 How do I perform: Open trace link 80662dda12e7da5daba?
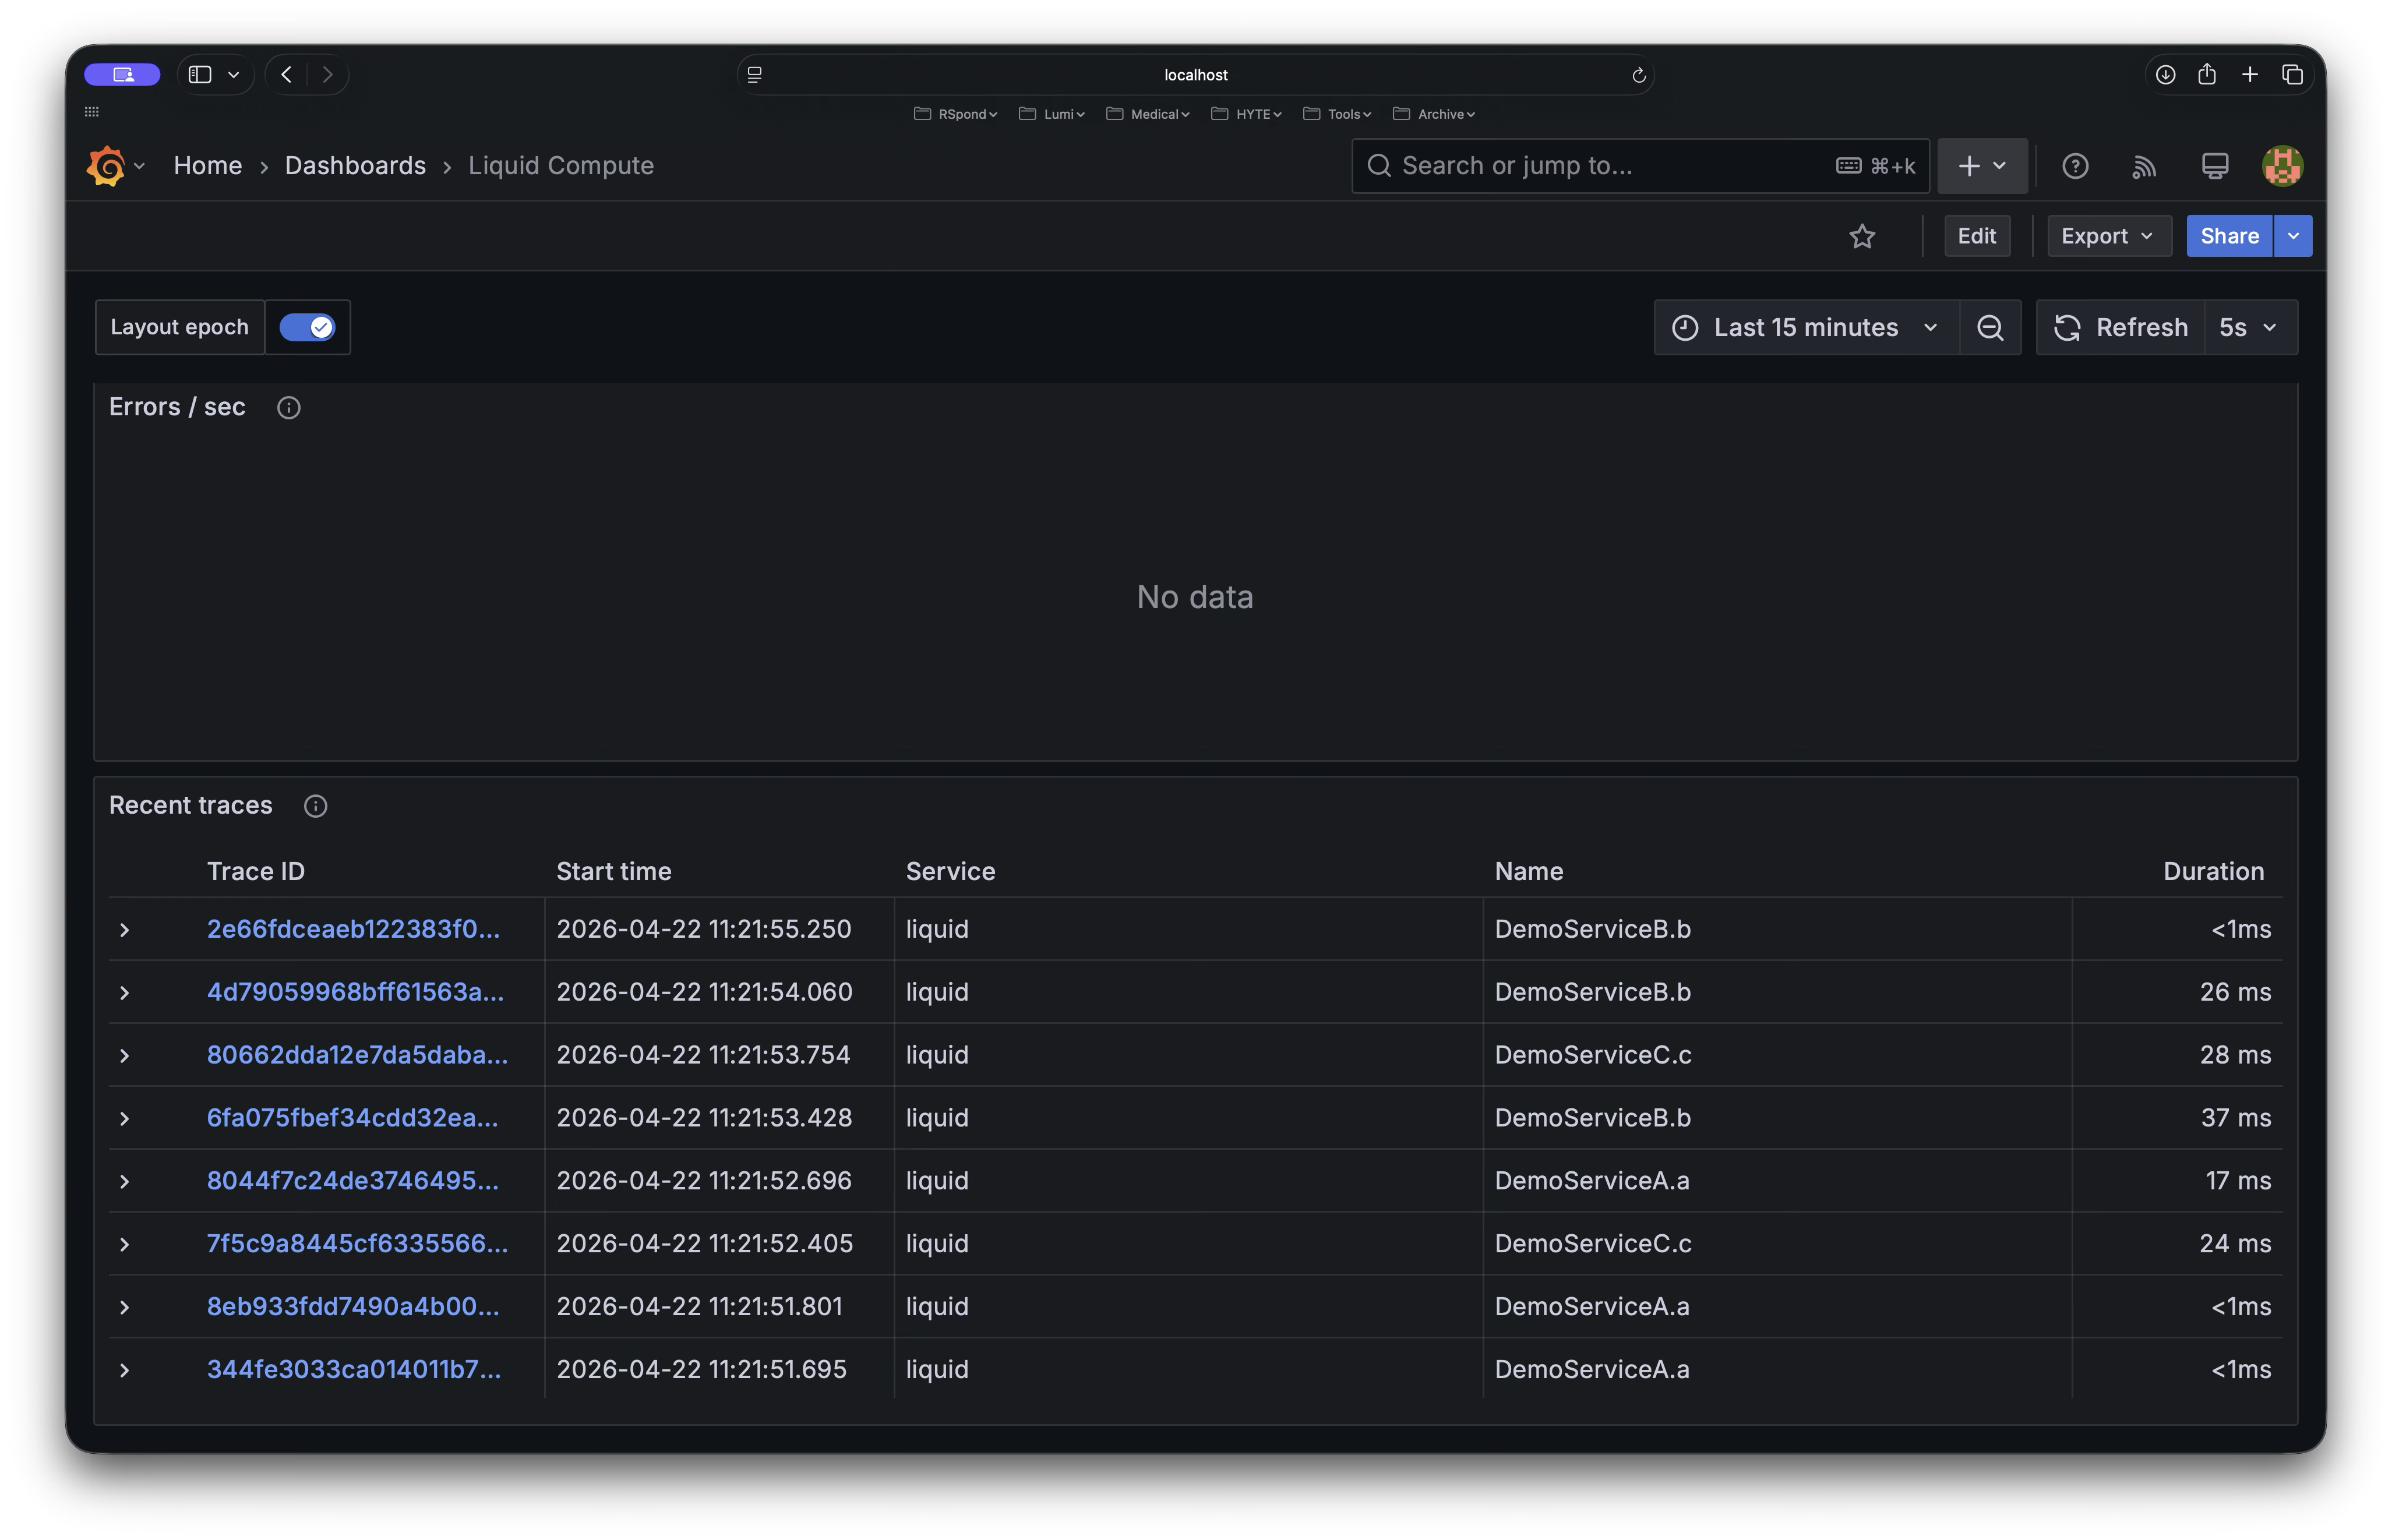point(357,1055)
